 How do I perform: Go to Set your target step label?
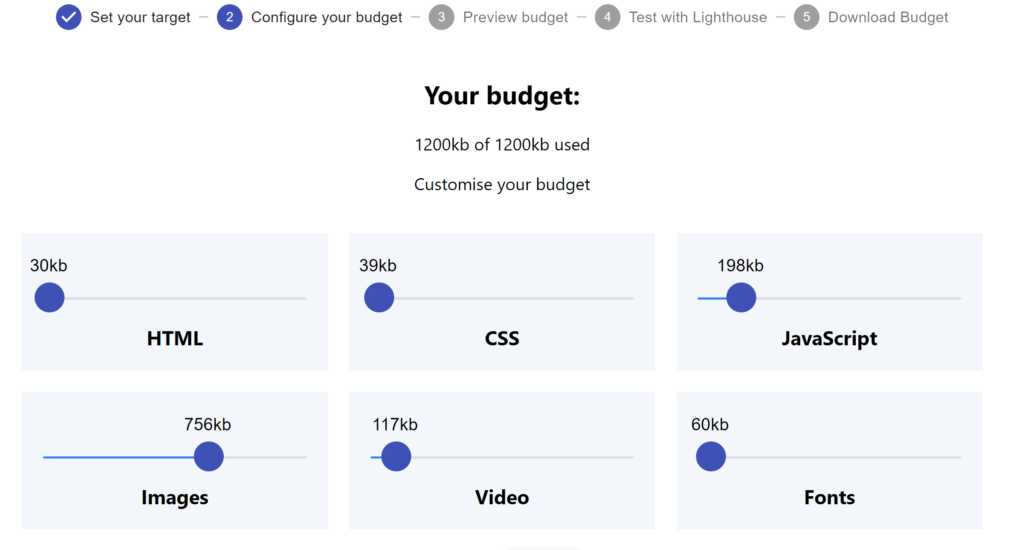click(140, 18)
